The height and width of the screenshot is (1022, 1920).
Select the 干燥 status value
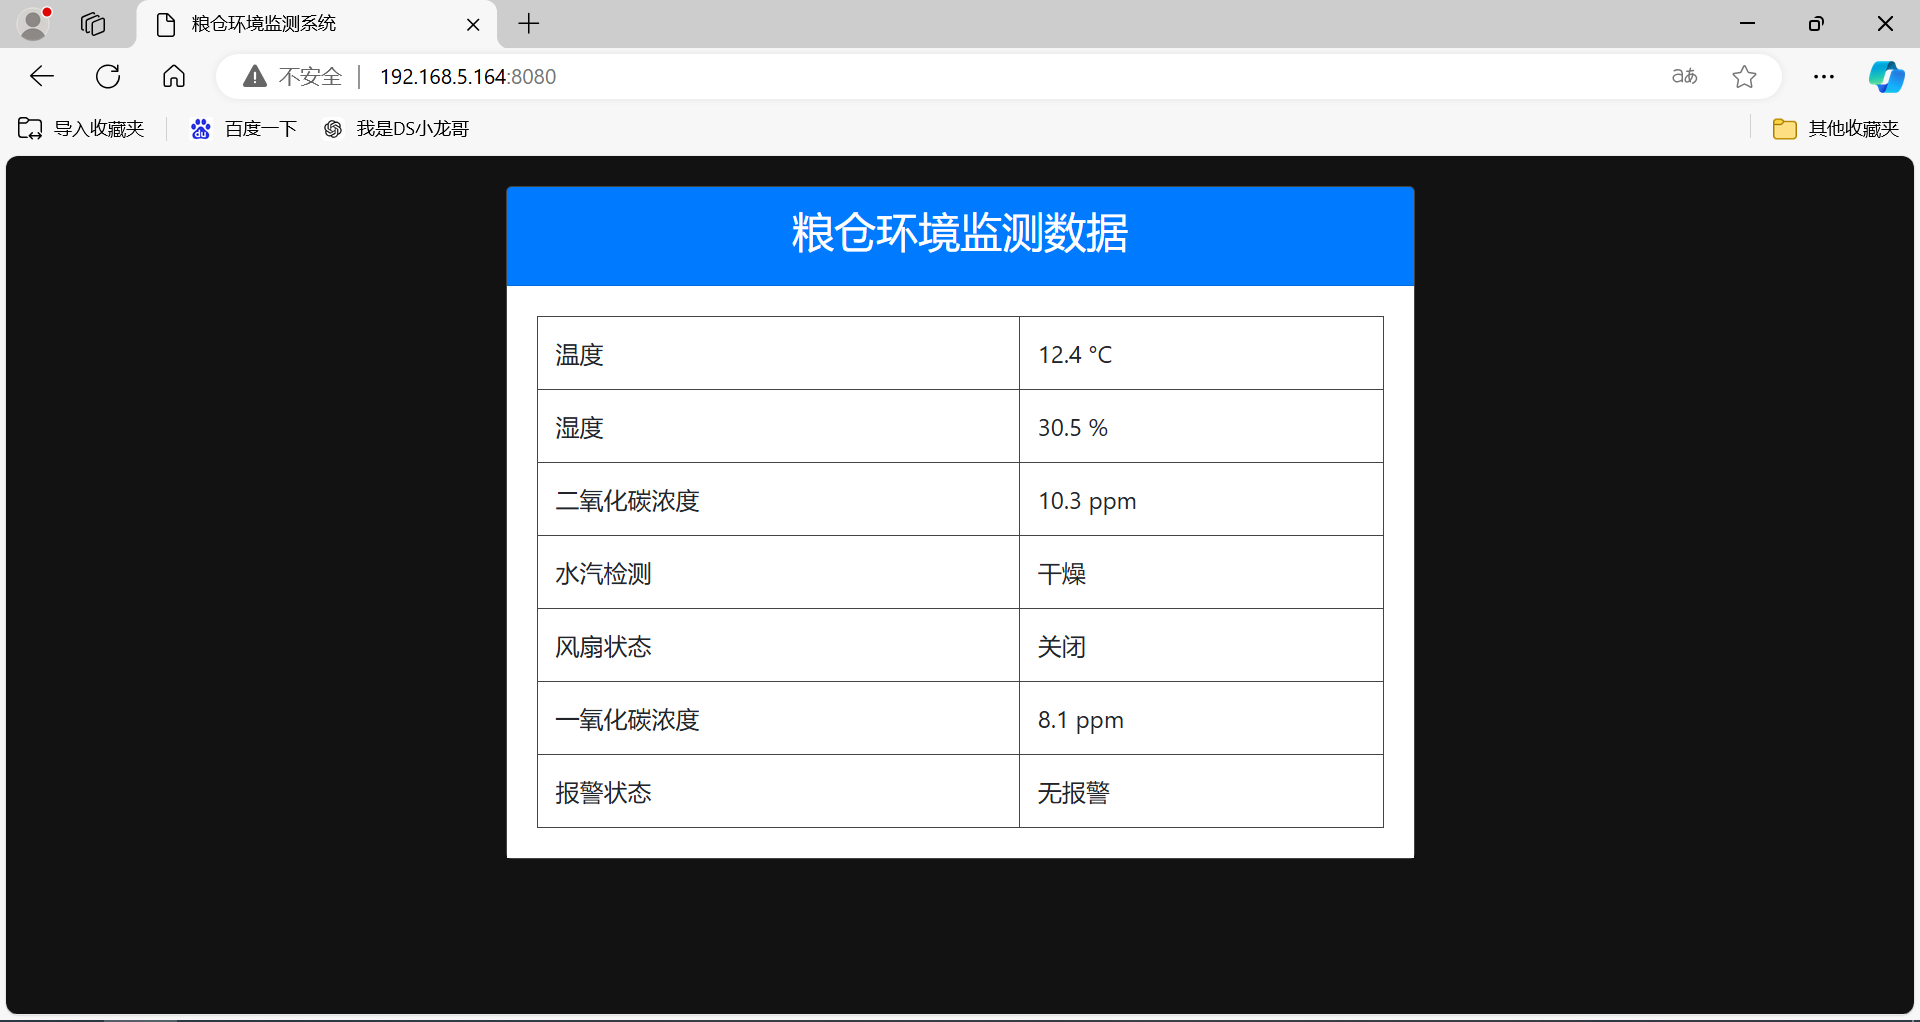point(1062,574)
